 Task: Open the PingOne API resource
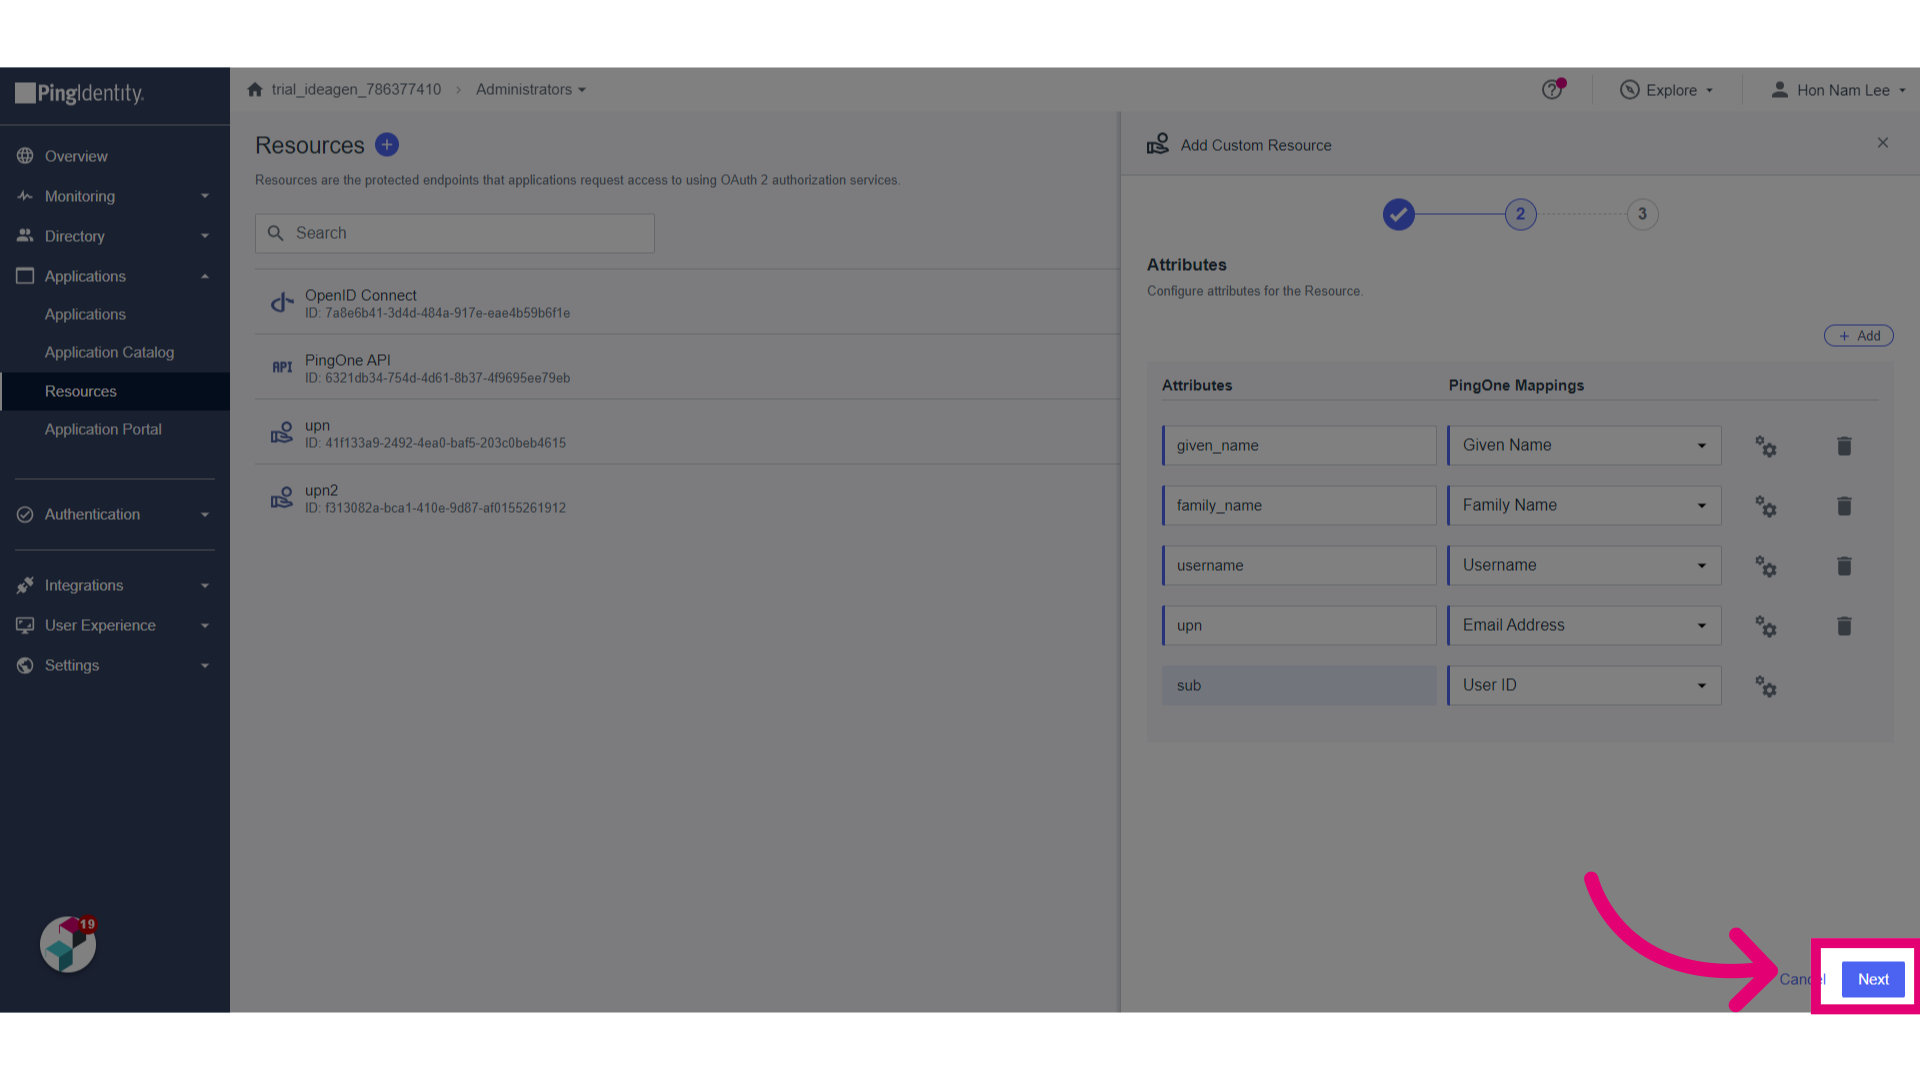pyautogui.click(x=687, y=367)
